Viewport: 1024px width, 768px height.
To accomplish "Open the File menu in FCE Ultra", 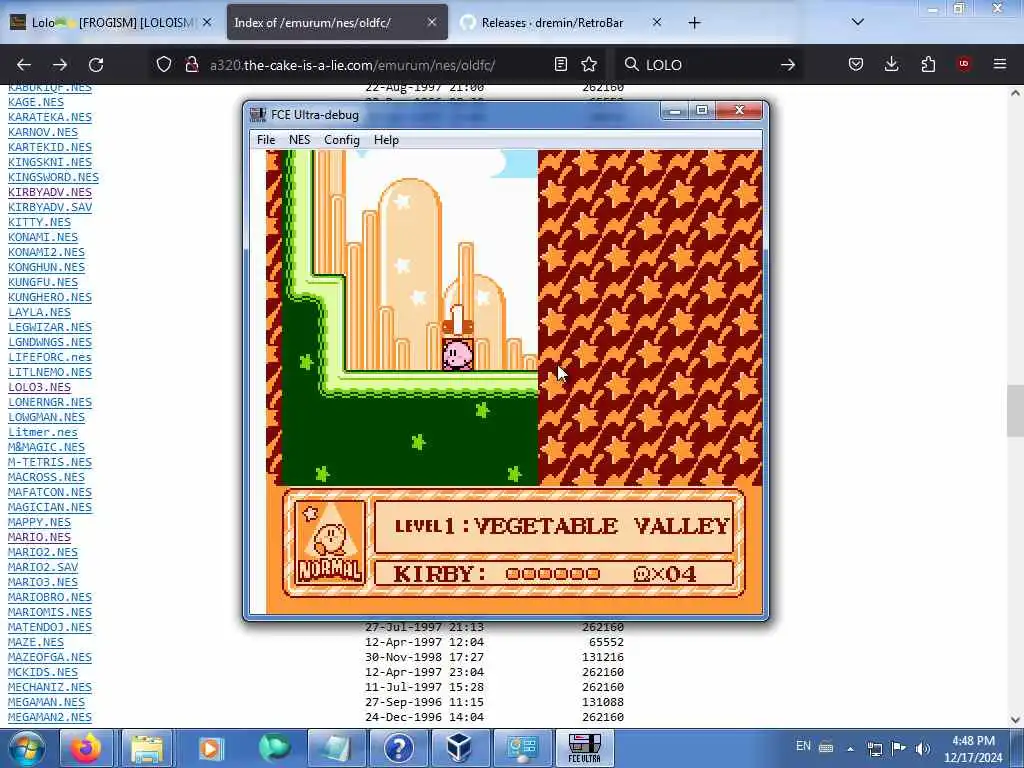I will tap(266, 140).
